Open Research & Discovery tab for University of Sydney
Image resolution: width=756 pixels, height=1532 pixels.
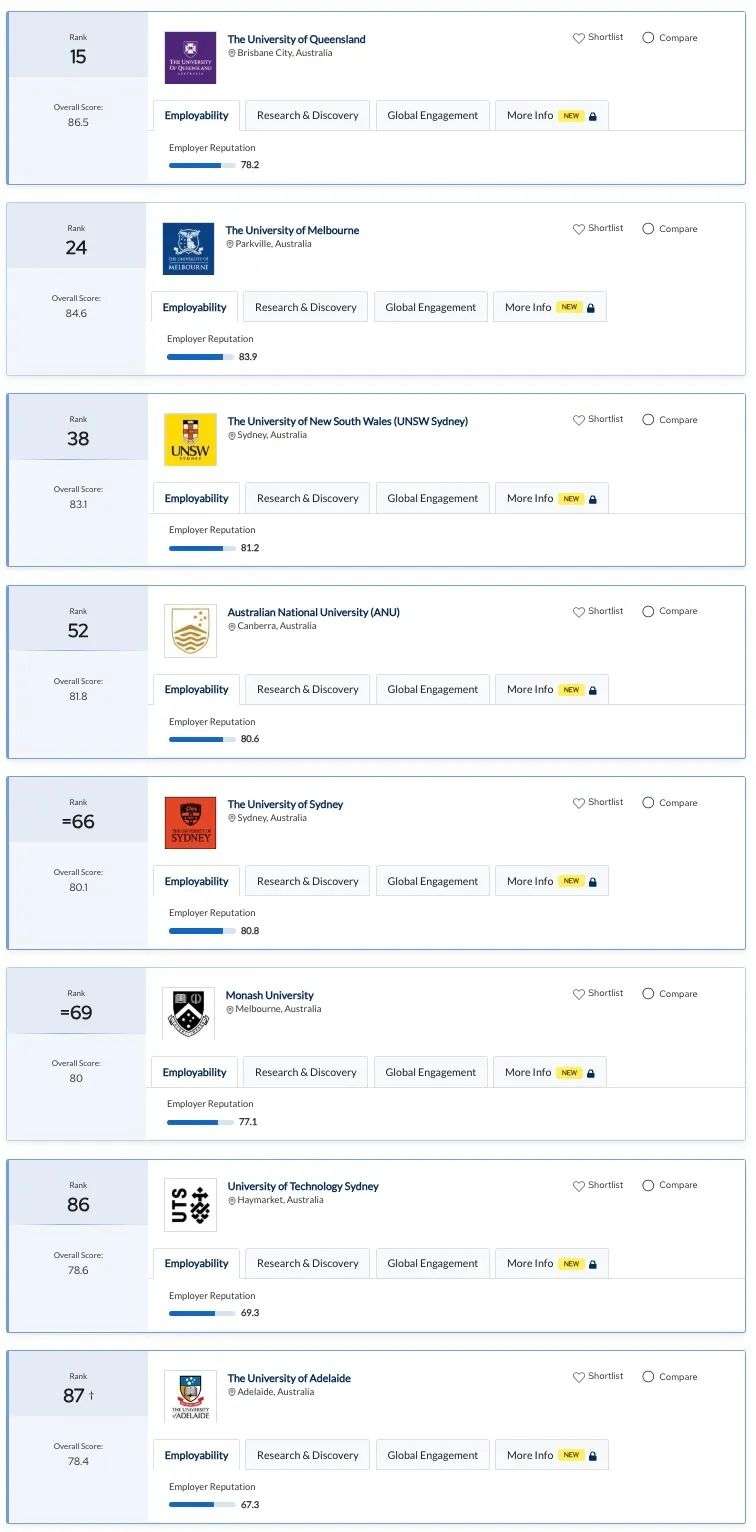(x=308, y=881)
